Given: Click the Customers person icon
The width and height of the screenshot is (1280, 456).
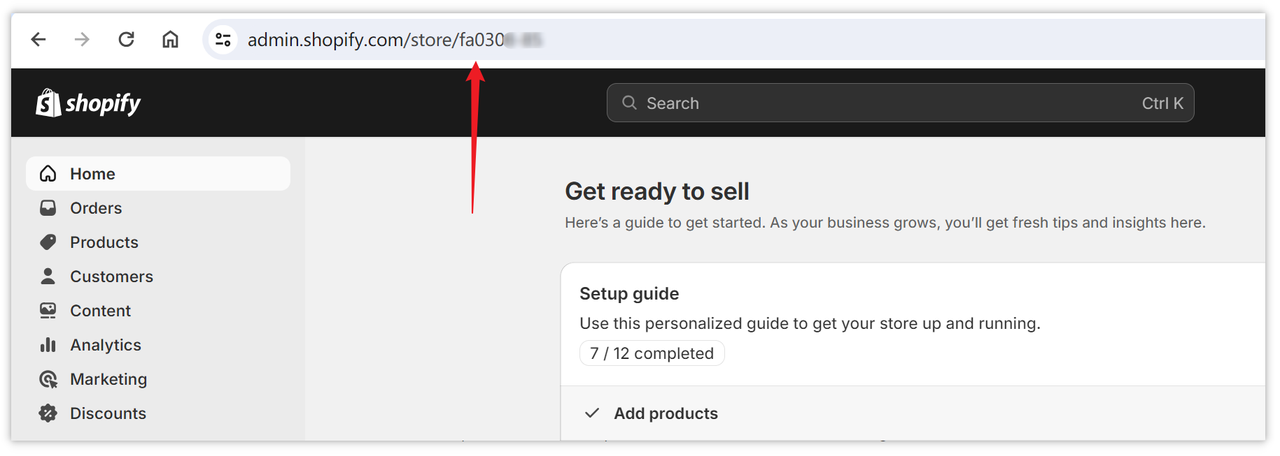Looking at the screenshot, I should click(48, 276).
